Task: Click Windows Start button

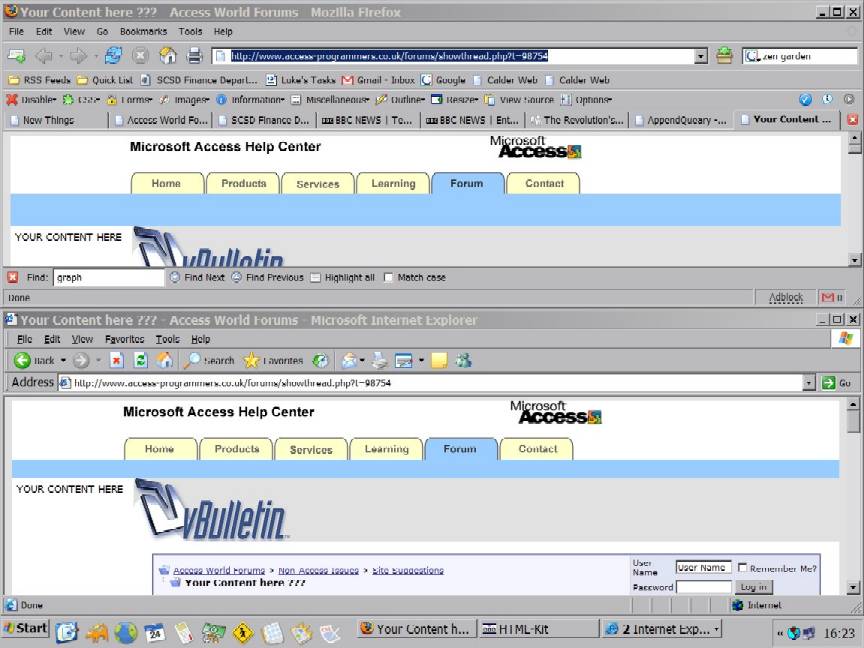Action: [x=25, y=628]
